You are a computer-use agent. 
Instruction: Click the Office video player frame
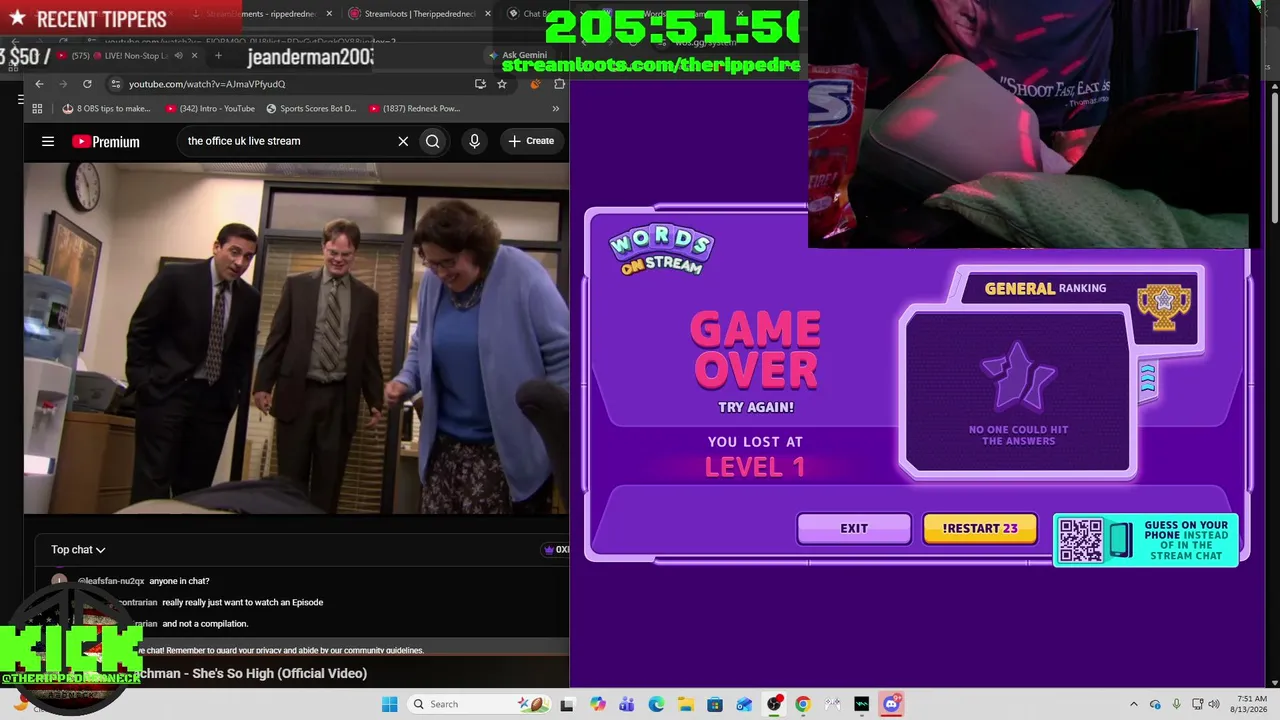(x=297, y=338)
